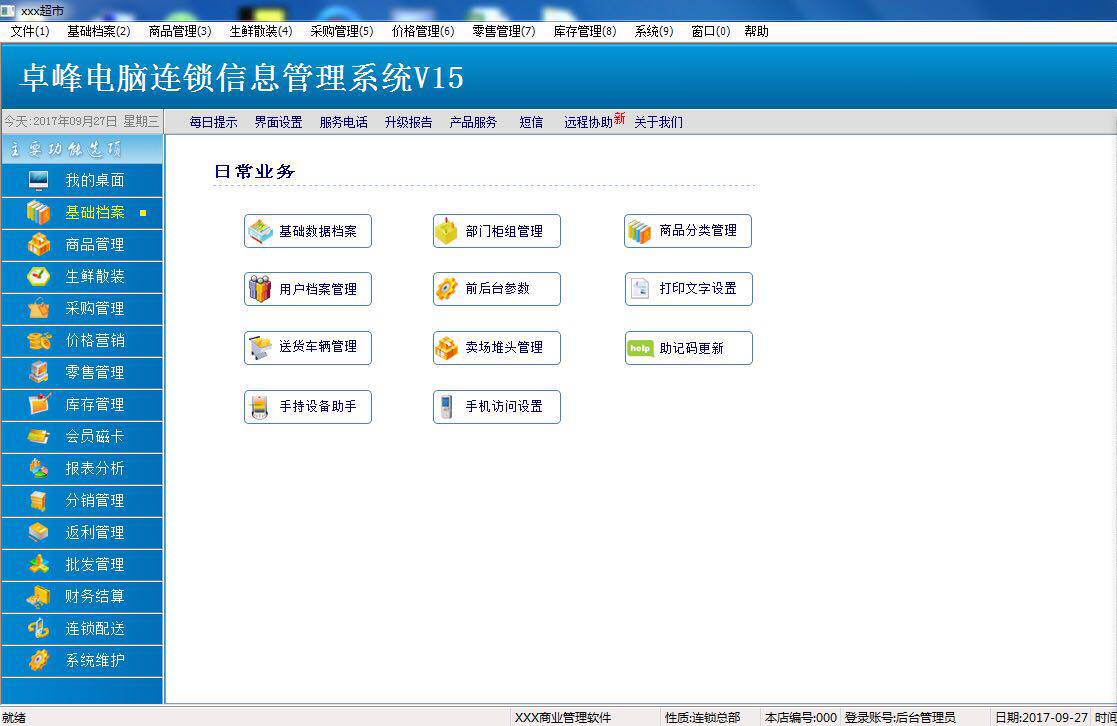Open the 文件(1) menu

pos(30,31)
